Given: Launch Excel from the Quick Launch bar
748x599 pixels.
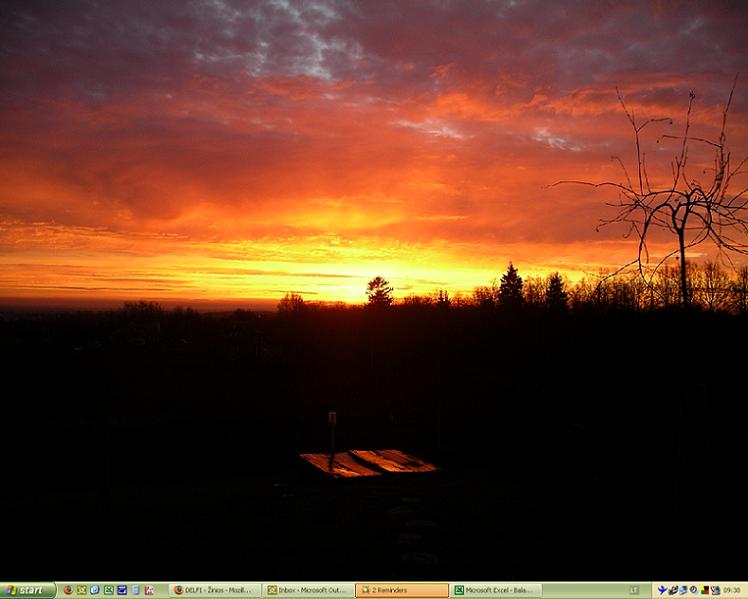Looking at the screenshot, I should [x=109, y=590].
